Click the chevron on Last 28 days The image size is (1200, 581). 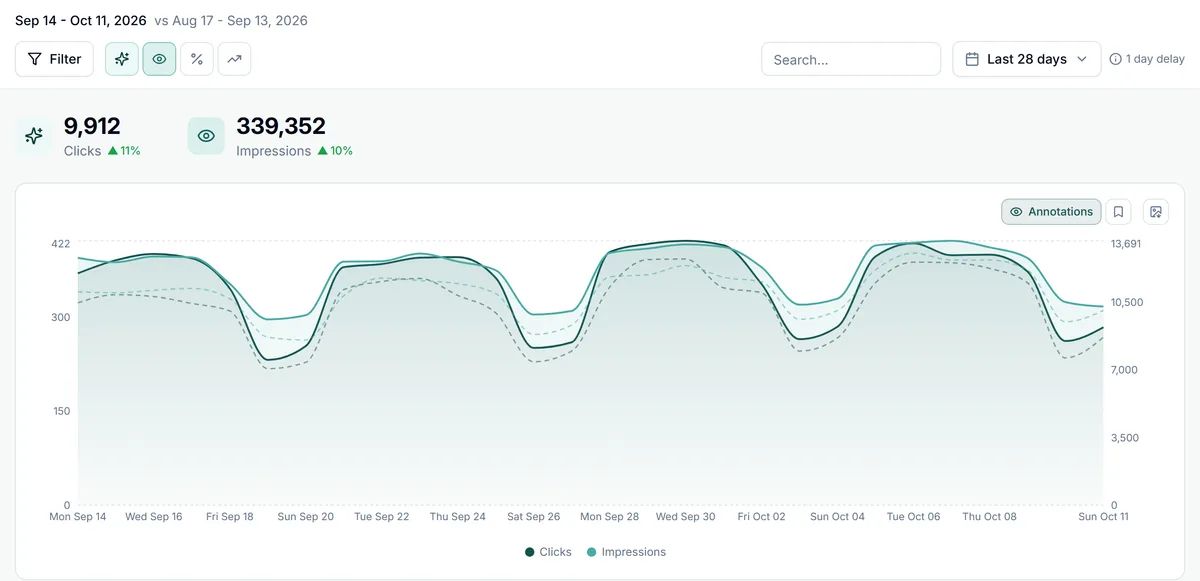pos(1081,59)
